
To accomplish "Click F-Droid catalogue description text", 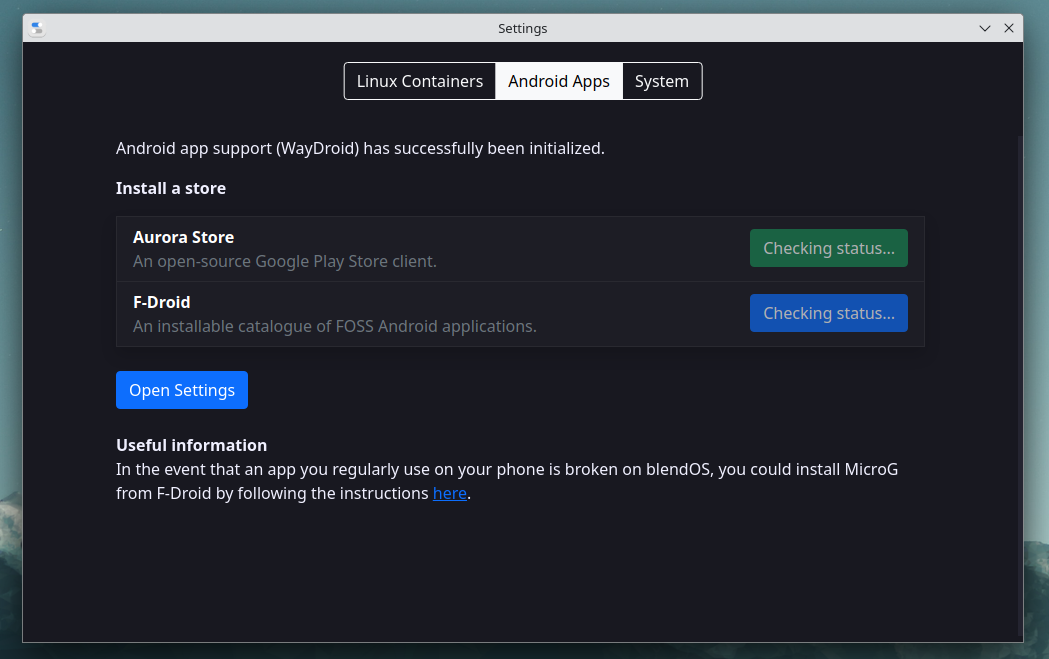I will pos(335,326).
